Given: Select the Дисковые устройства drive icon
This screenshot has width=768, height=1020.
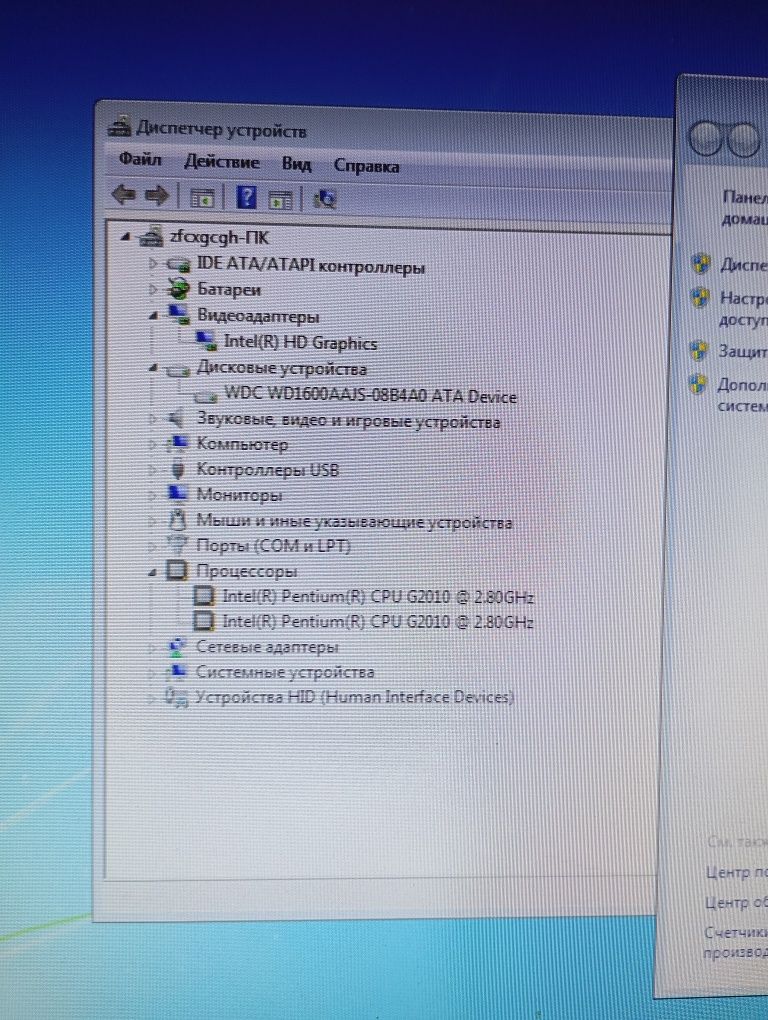Looking at the screenshot, I should pos(177,369).
